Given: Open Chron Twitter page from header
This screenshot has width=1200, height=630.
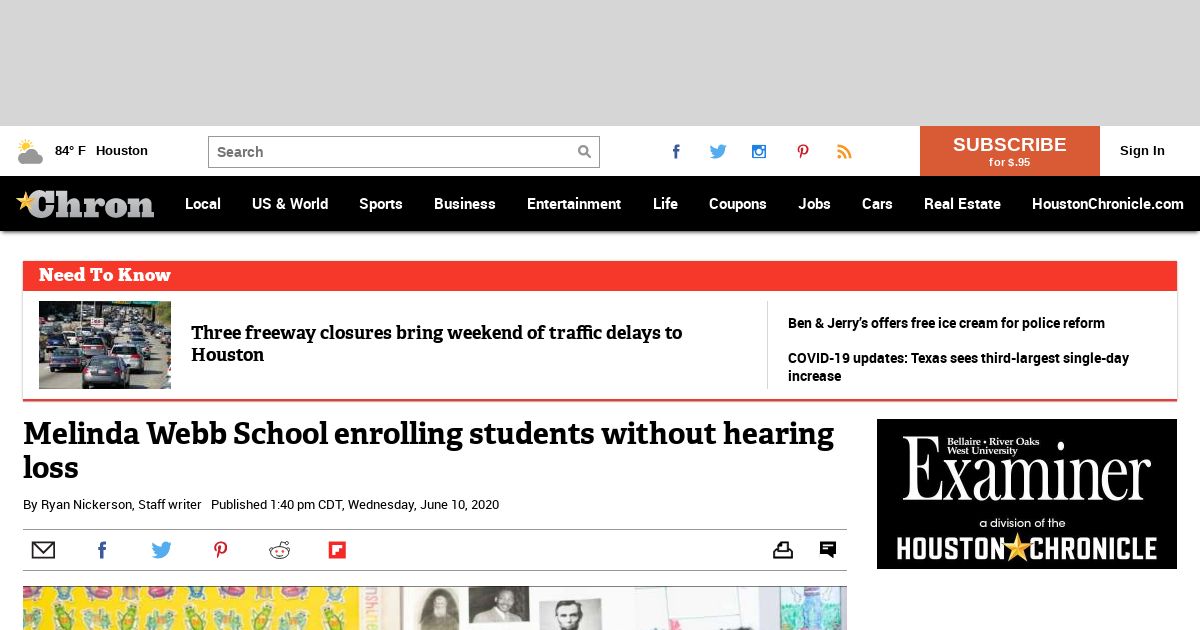Looking at the screenshot, I should pyautogui.click(x=718, y=152).
